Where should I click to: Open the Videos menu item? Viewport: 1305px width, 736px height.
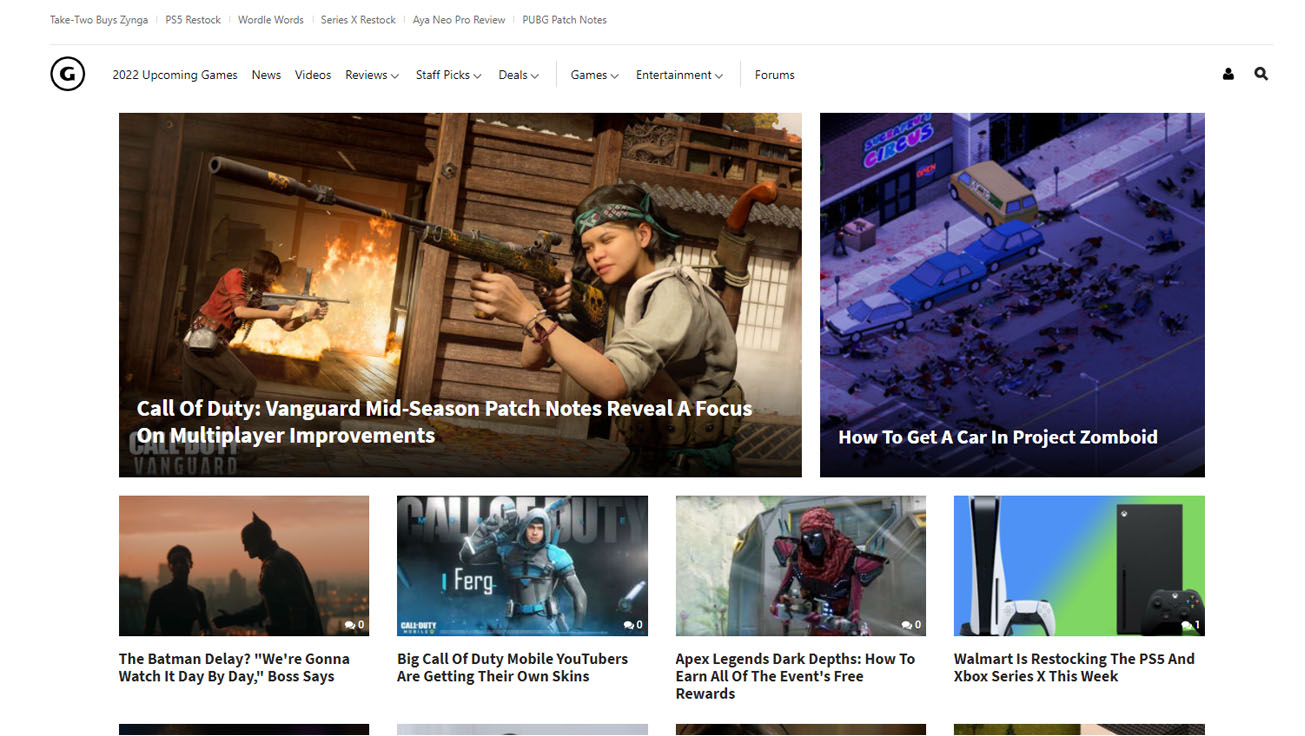coord(313,75)
